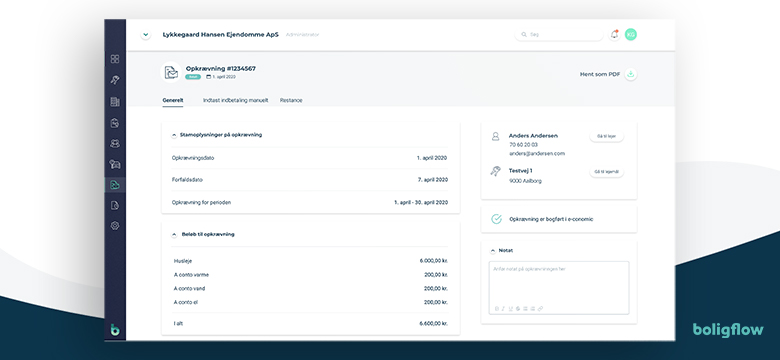780x360 pixels.
Task: Toggle italic formatting in note editor
Action: point(503,309)
